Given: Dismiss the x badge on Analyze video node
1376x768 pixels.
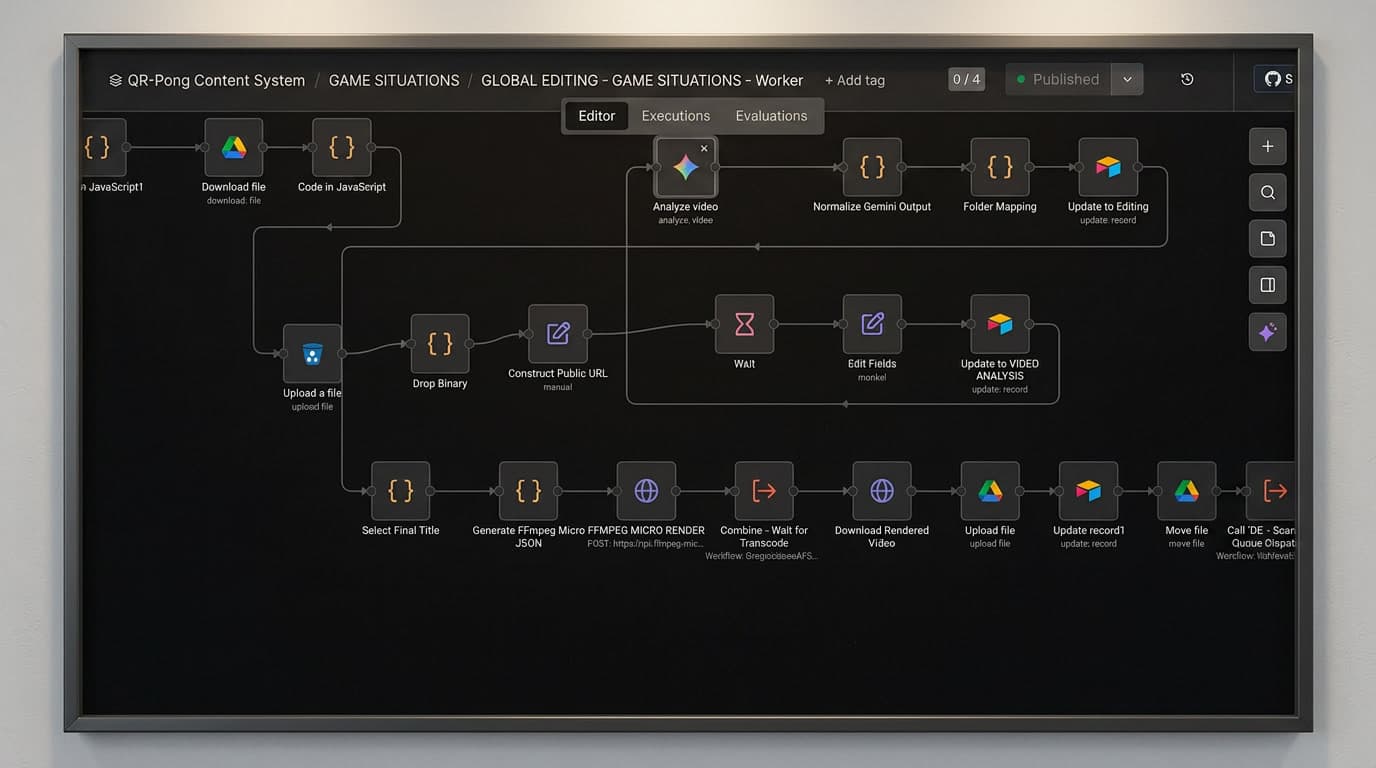Looking at the screenshot, I should point(703,146).
